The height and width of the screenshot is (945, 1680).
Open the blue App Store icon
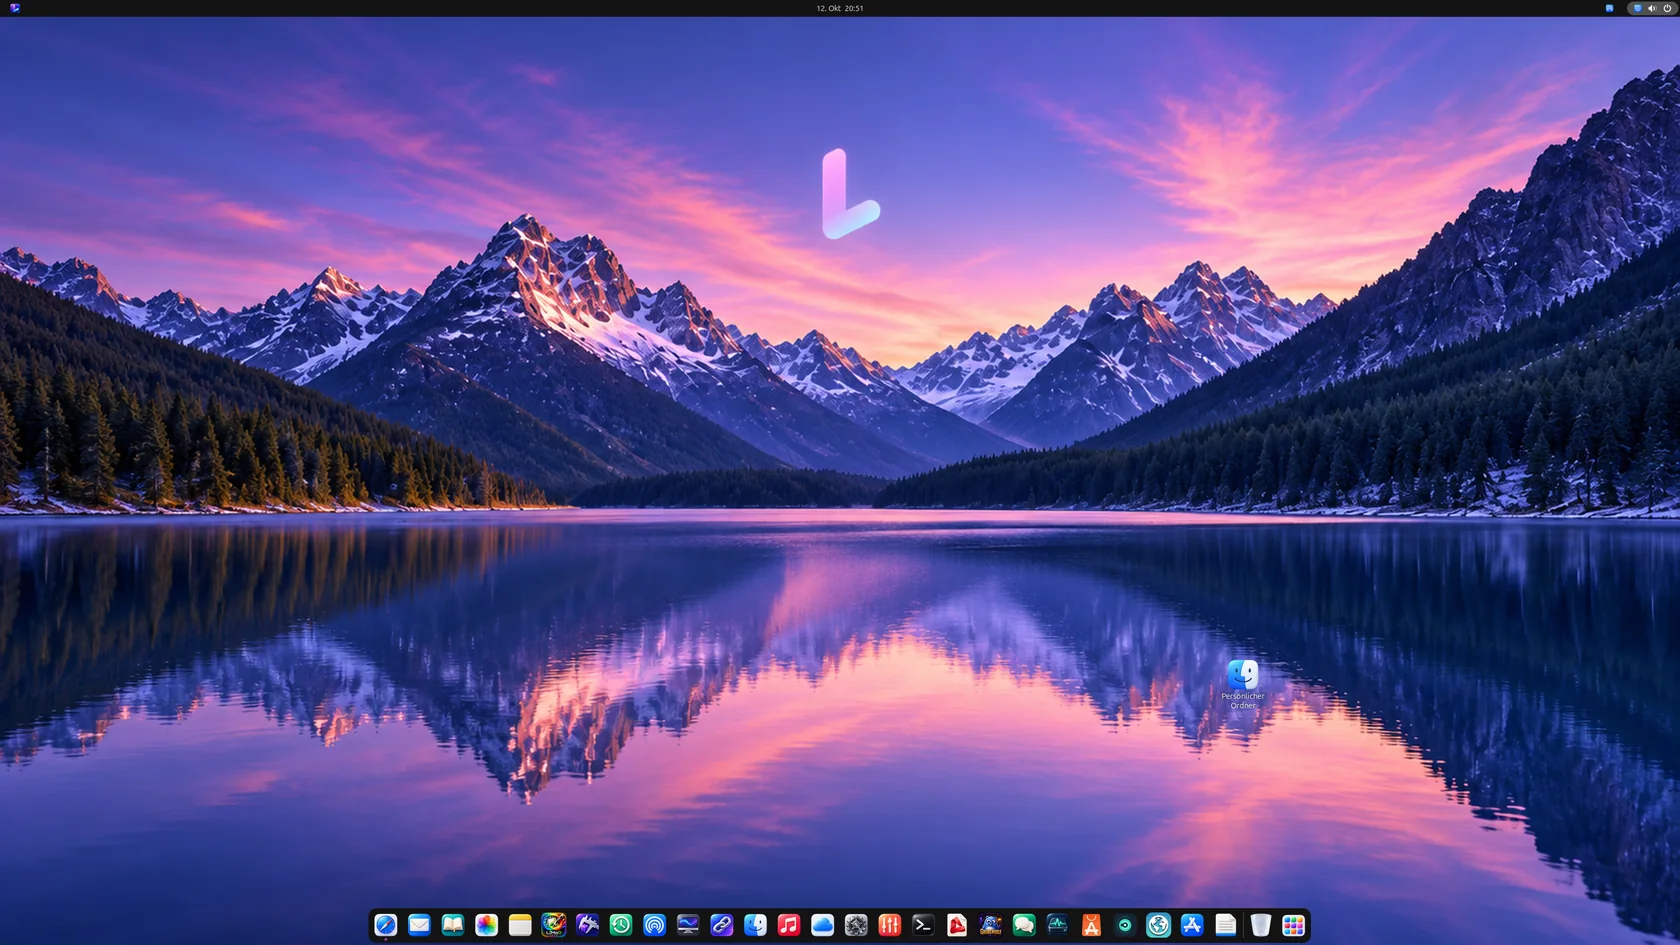1192,925
